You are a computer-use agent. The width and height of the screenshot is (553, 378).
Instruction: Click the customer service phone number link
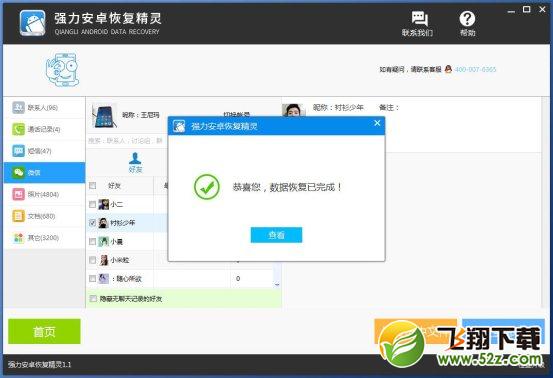point(475,69)
